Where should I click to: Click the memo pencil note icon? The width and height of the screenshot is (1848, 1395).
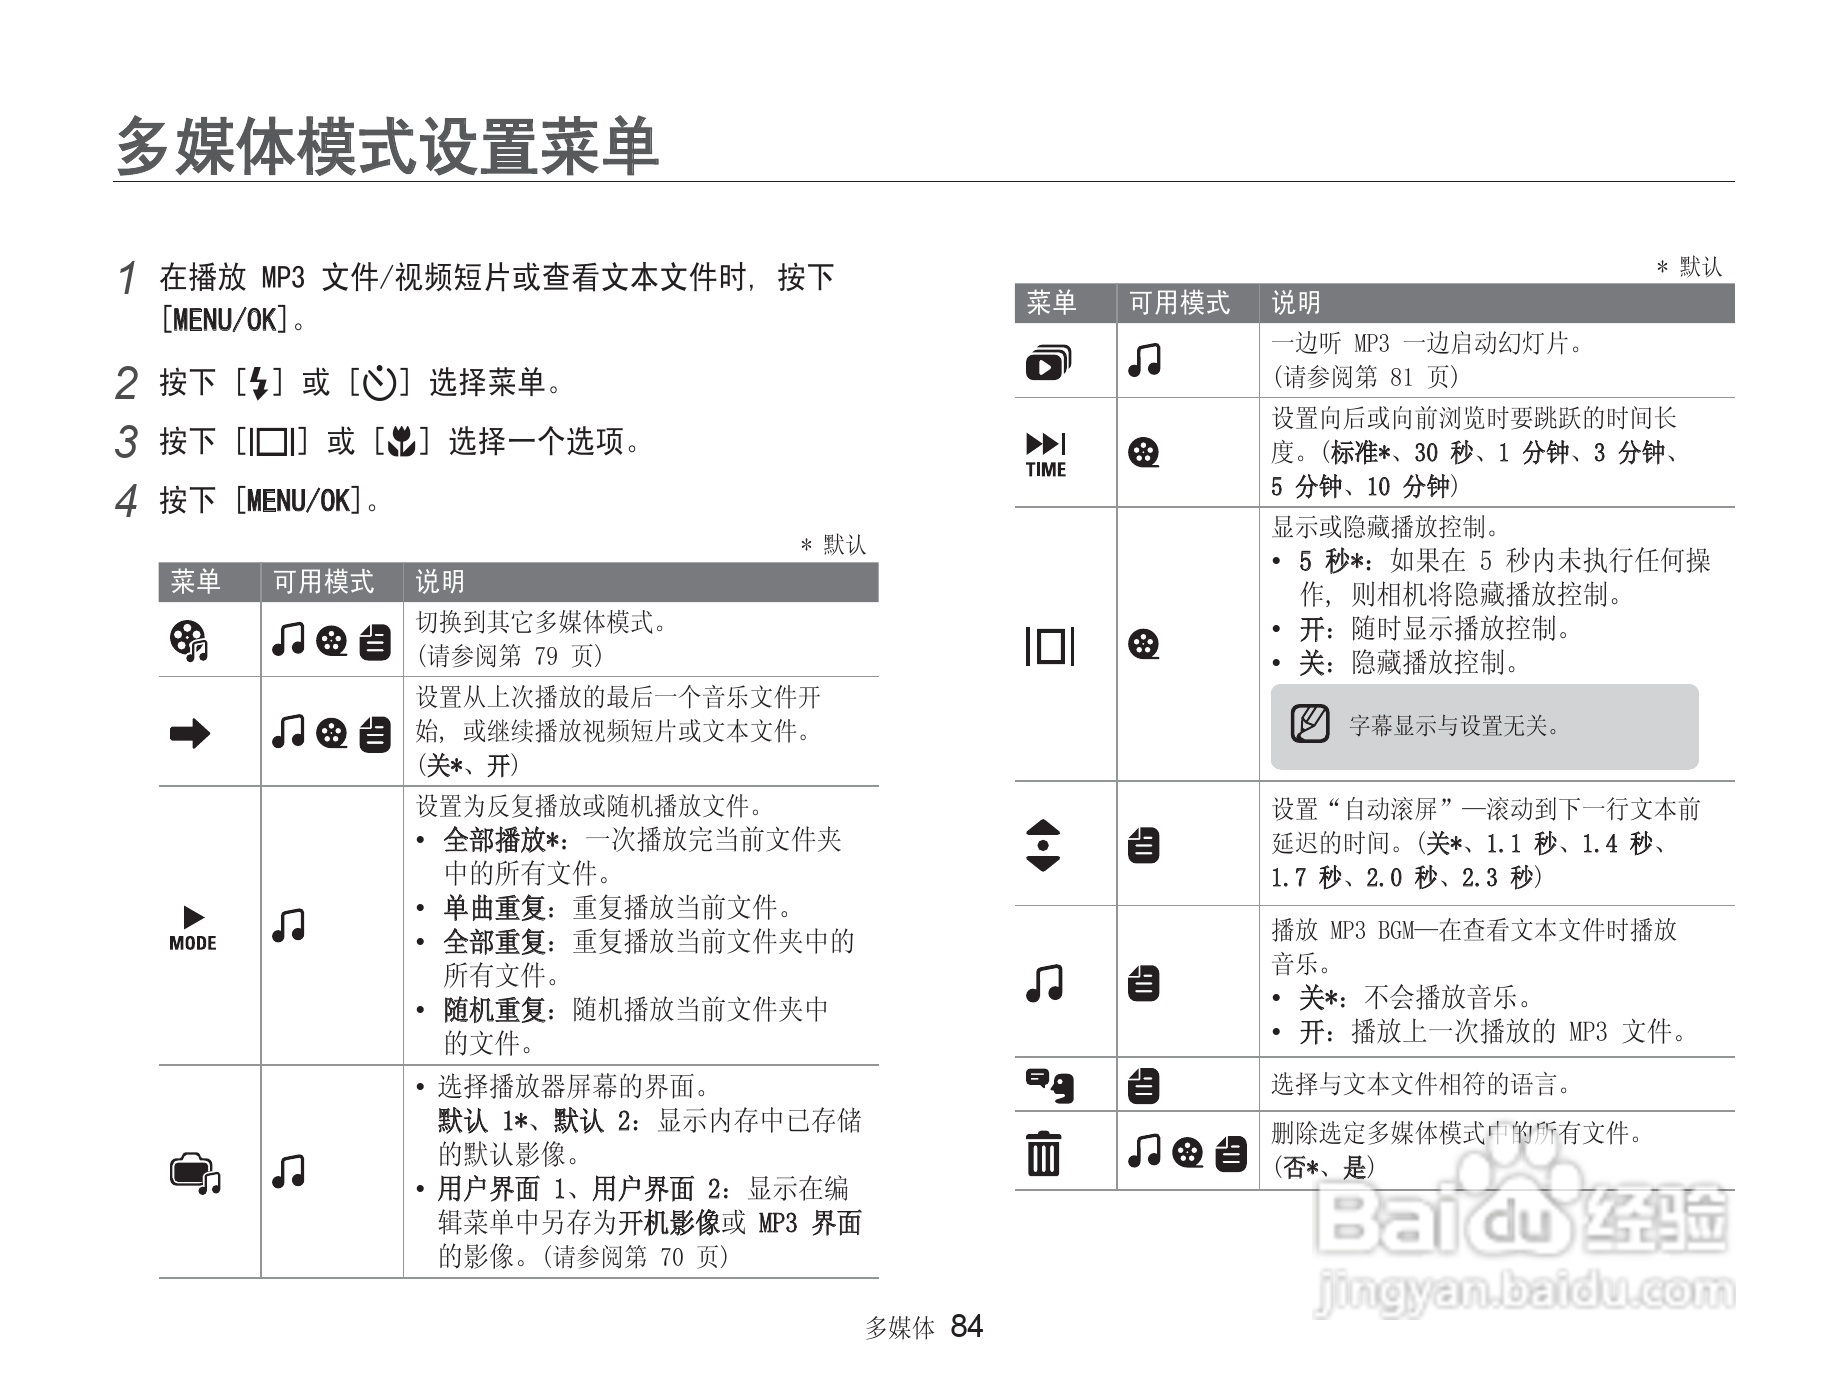point(1309,724)
